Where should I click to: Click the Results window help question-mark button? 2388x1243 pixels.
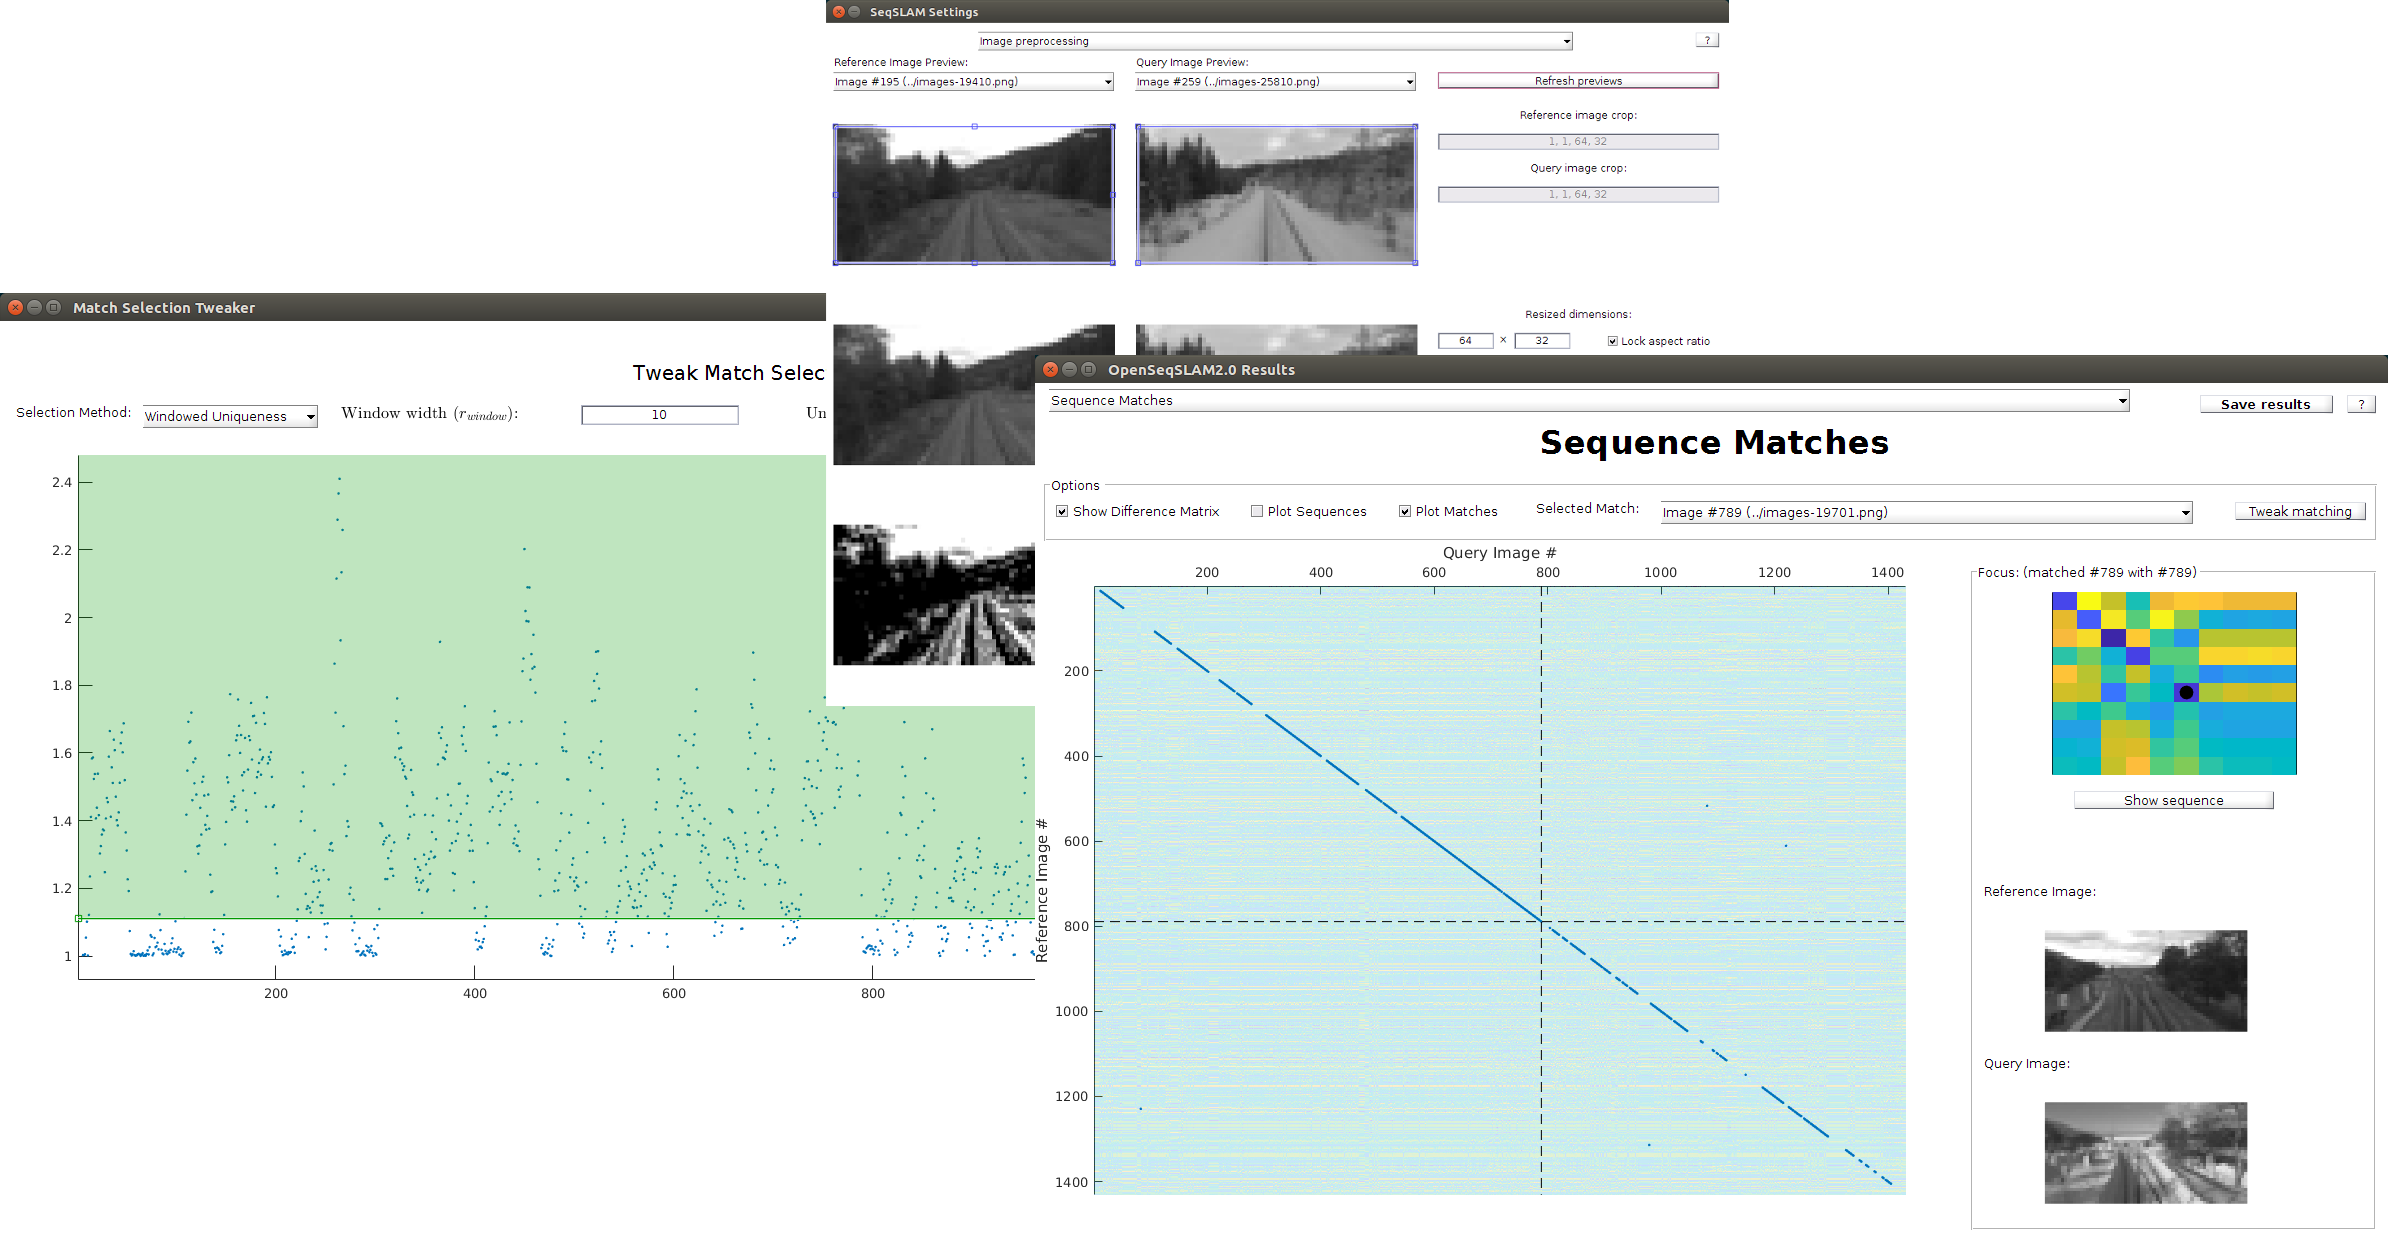(x=2361, y=404)
